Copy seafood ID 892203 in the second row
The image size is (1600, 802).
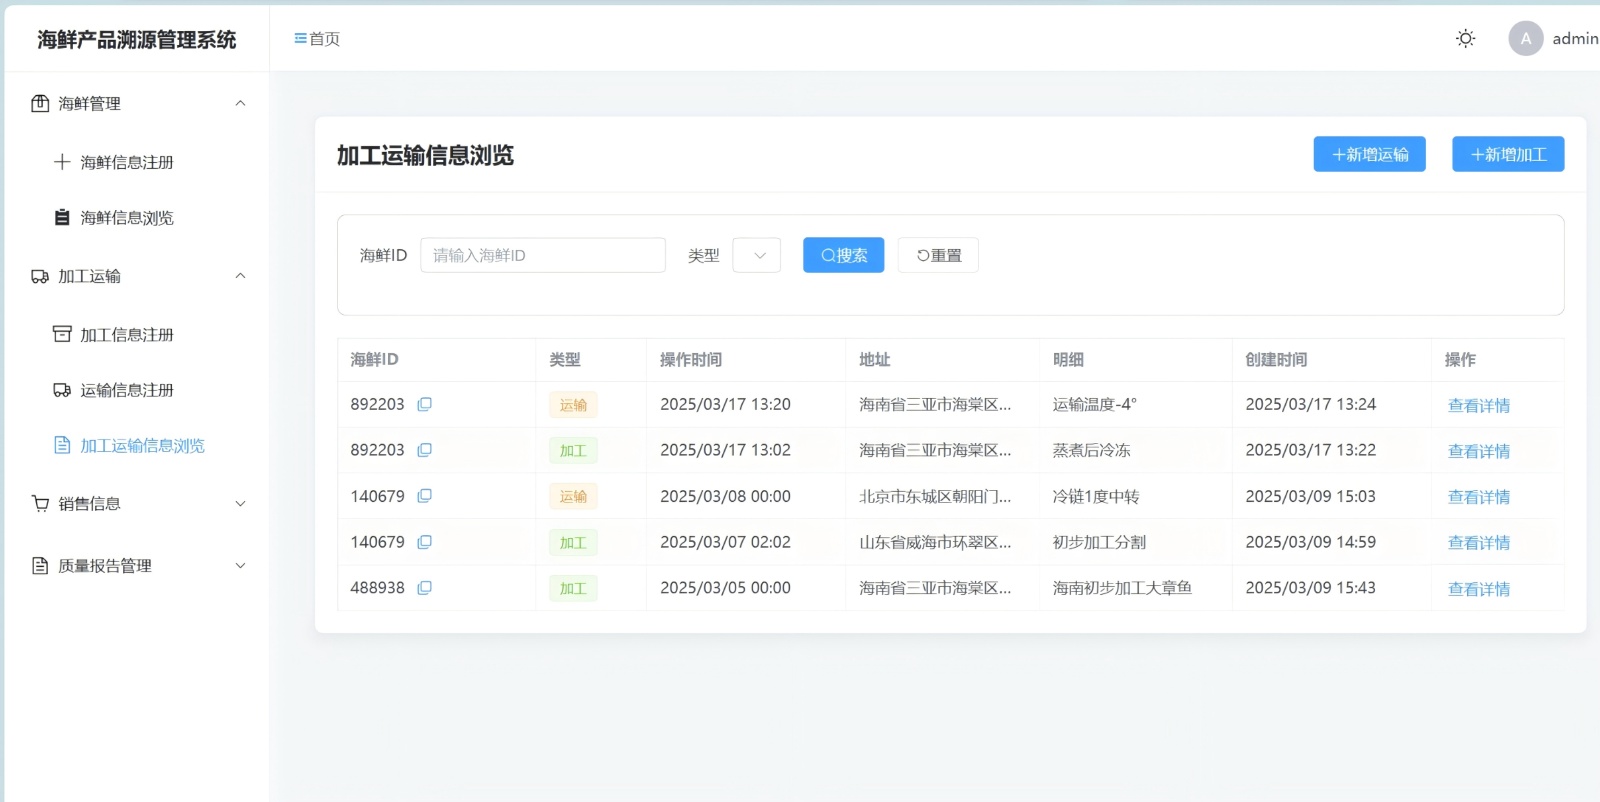[x=424, y=450]
